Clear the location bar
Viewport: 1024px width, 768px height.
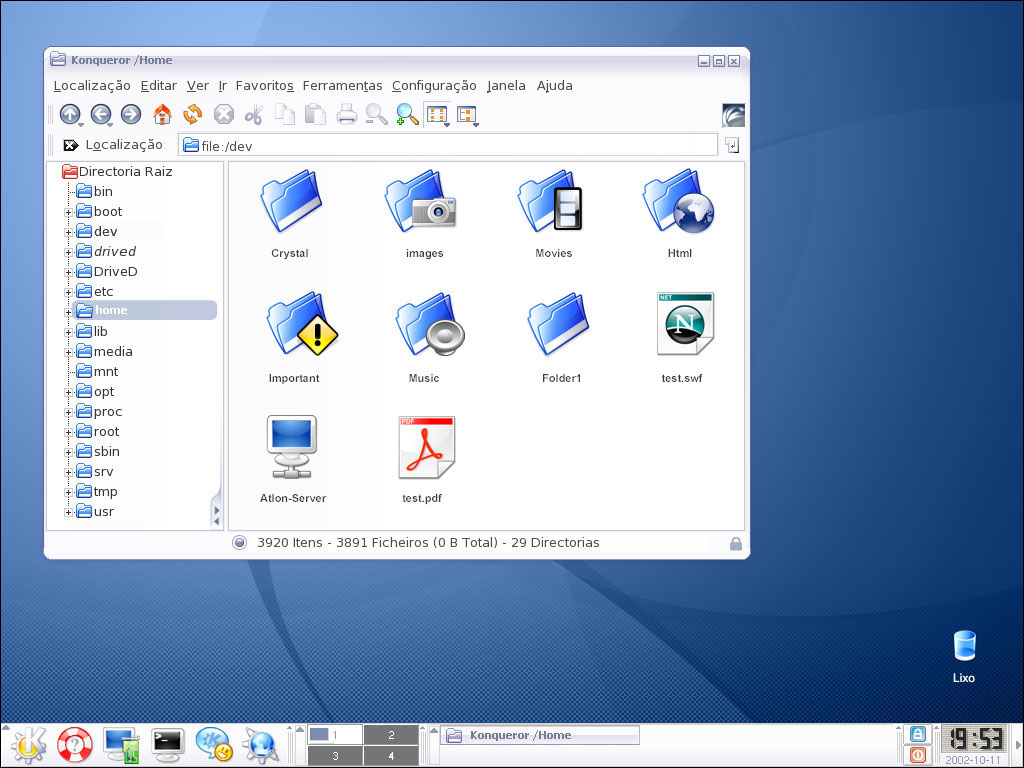(71, 145)
